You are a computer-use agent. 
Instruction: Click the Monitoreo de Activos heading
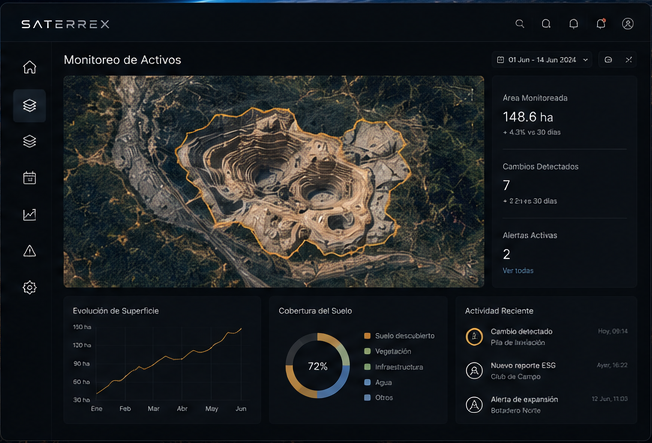point(122,60)
